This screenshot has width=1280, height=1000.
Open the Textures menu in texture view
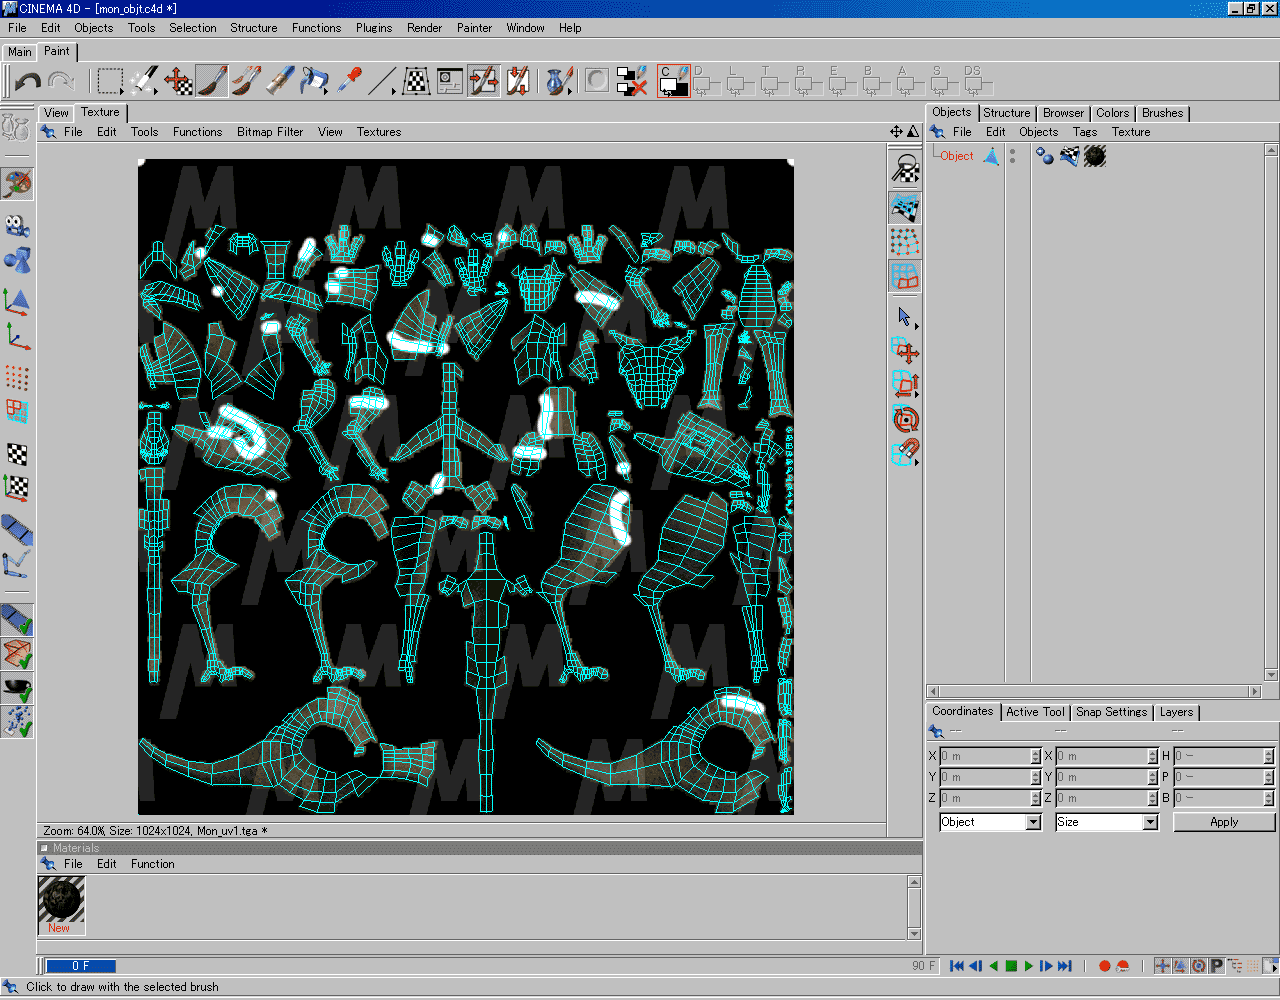[x=379, y=132]
